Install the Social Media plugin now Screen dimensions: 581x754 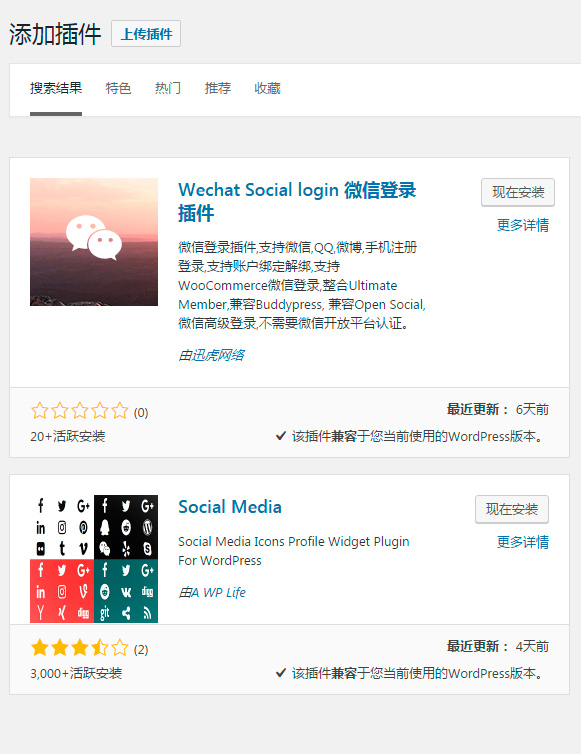pyautogui.click(x=512, y=509)
